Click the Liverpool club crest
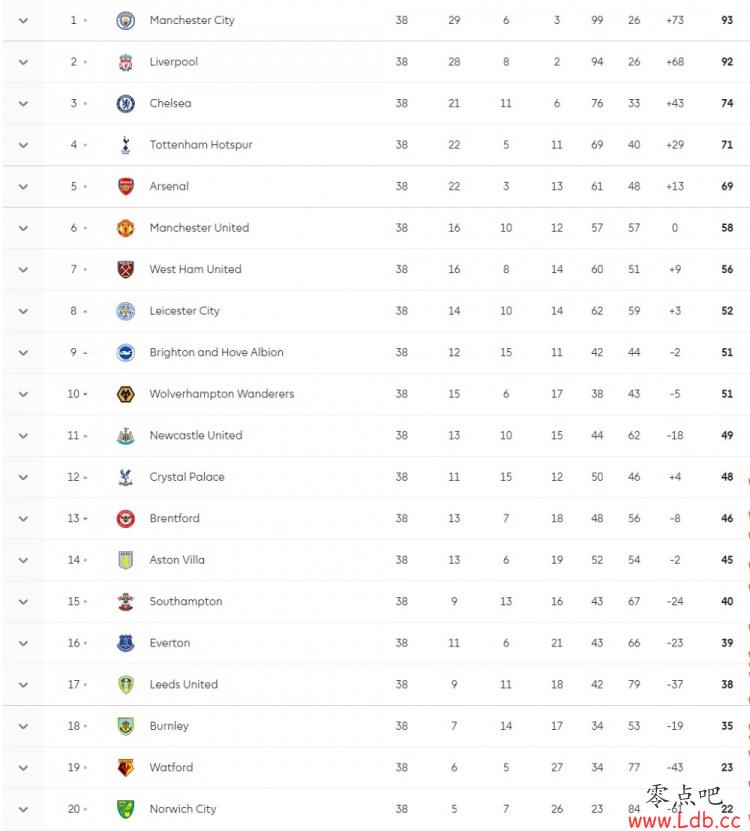 click(x=126, y=62)
